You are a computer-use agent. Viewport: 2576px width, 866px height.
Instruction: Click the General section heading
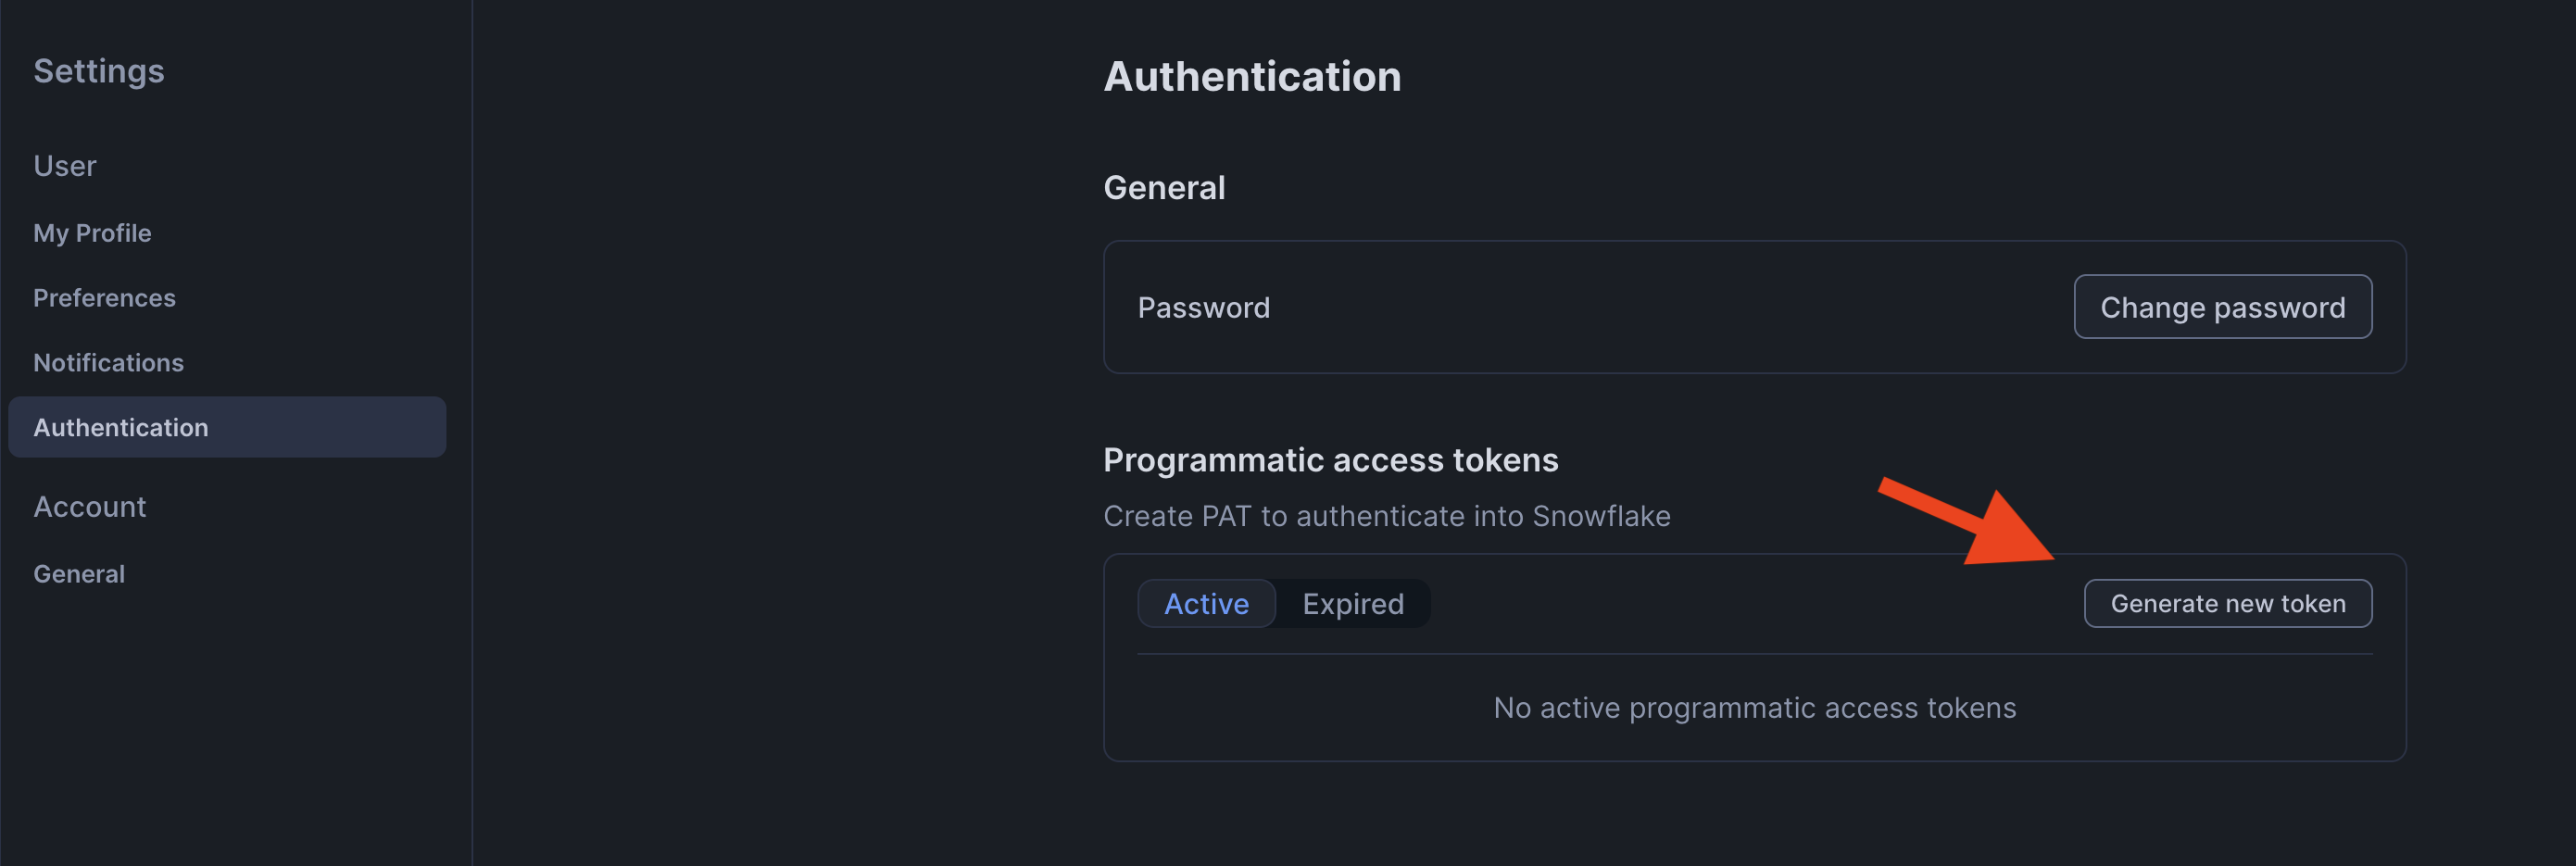click(1164, 187)
